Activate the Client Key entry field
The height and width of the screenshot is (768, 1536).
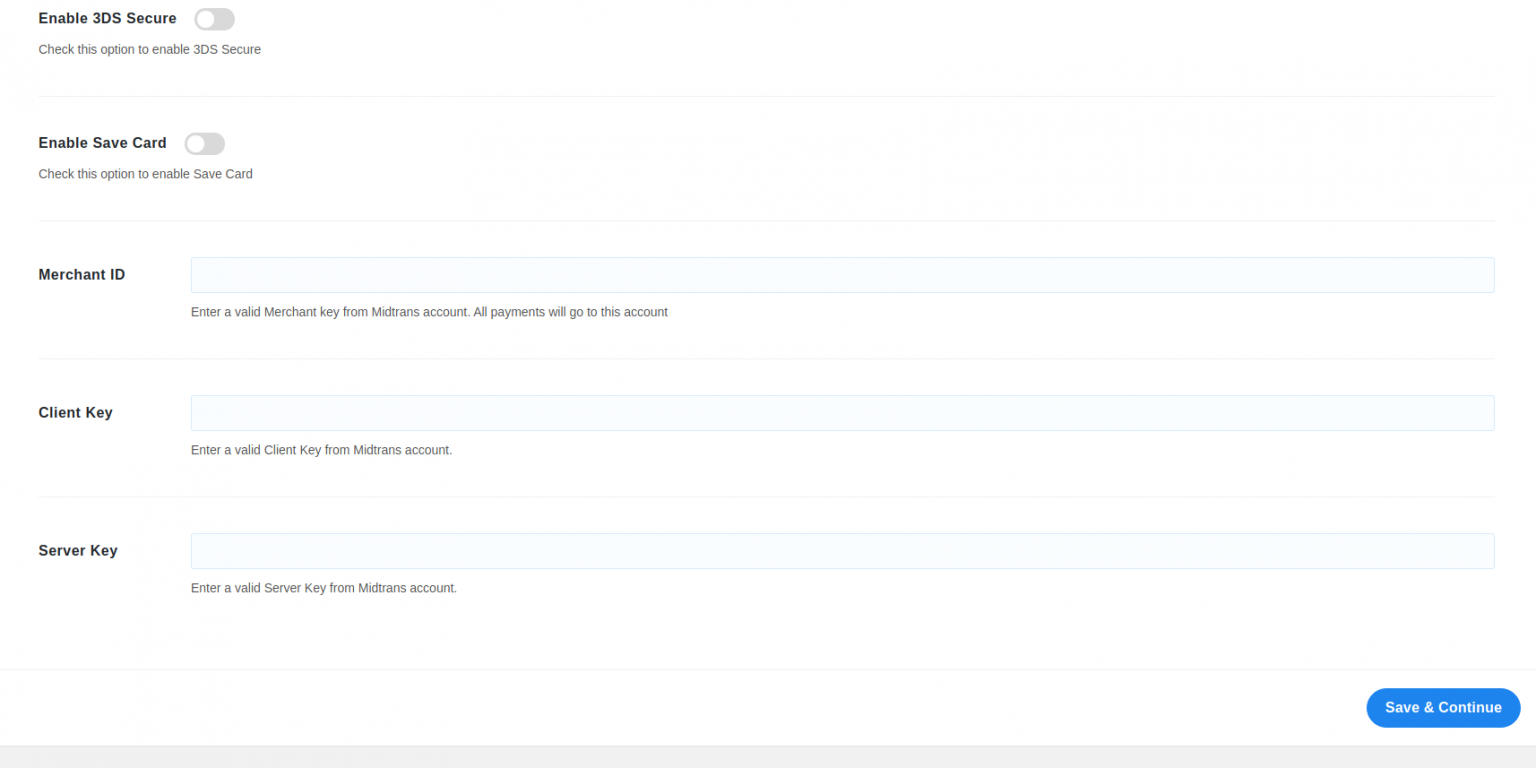pyautogui.click(x=842, y=412)
